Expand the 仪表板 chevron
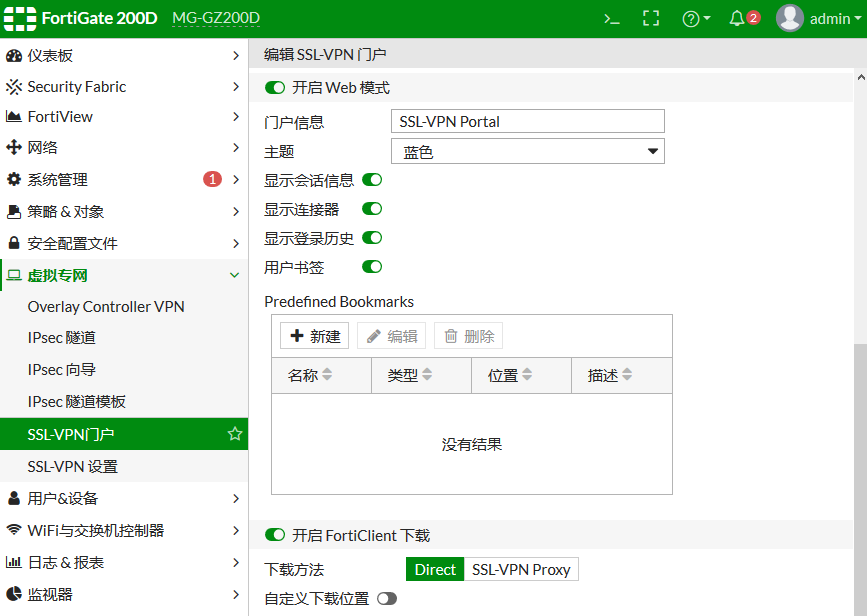Viewport: 867px width, 616px height. tap(236, 55)
